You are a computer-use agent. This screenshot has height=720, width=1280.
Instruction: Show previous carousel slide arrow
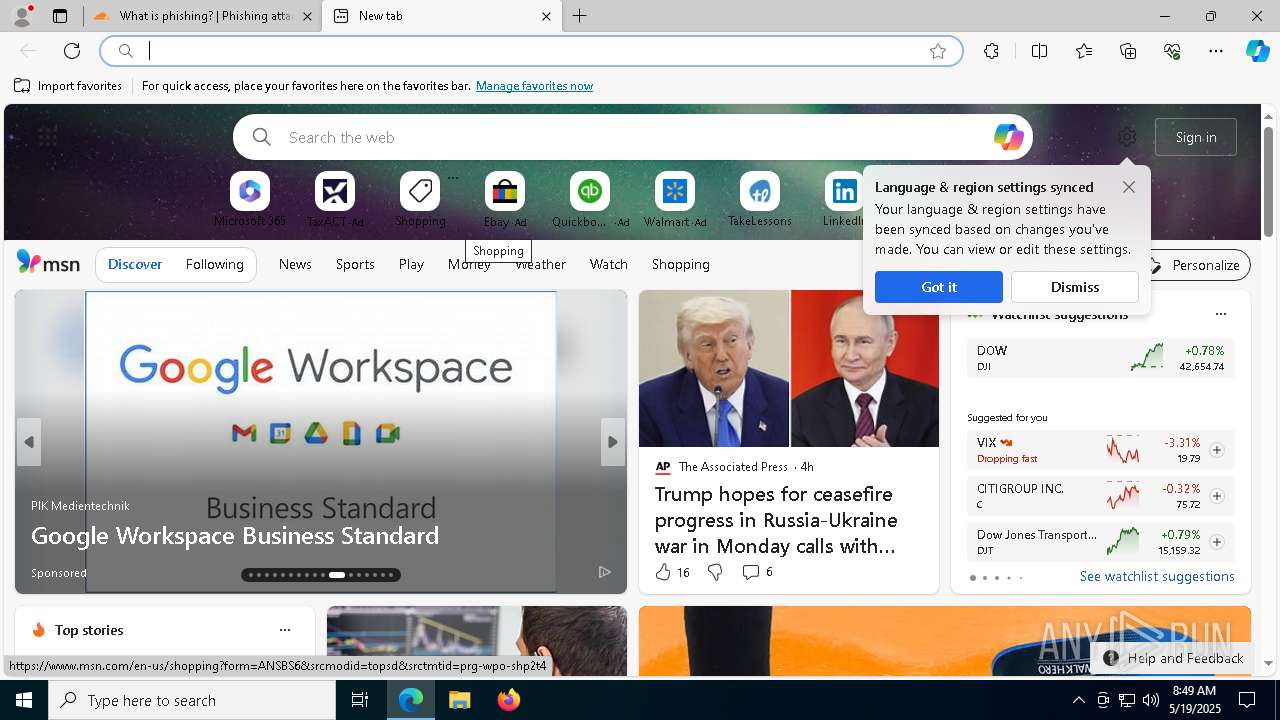tap(29, 442)
